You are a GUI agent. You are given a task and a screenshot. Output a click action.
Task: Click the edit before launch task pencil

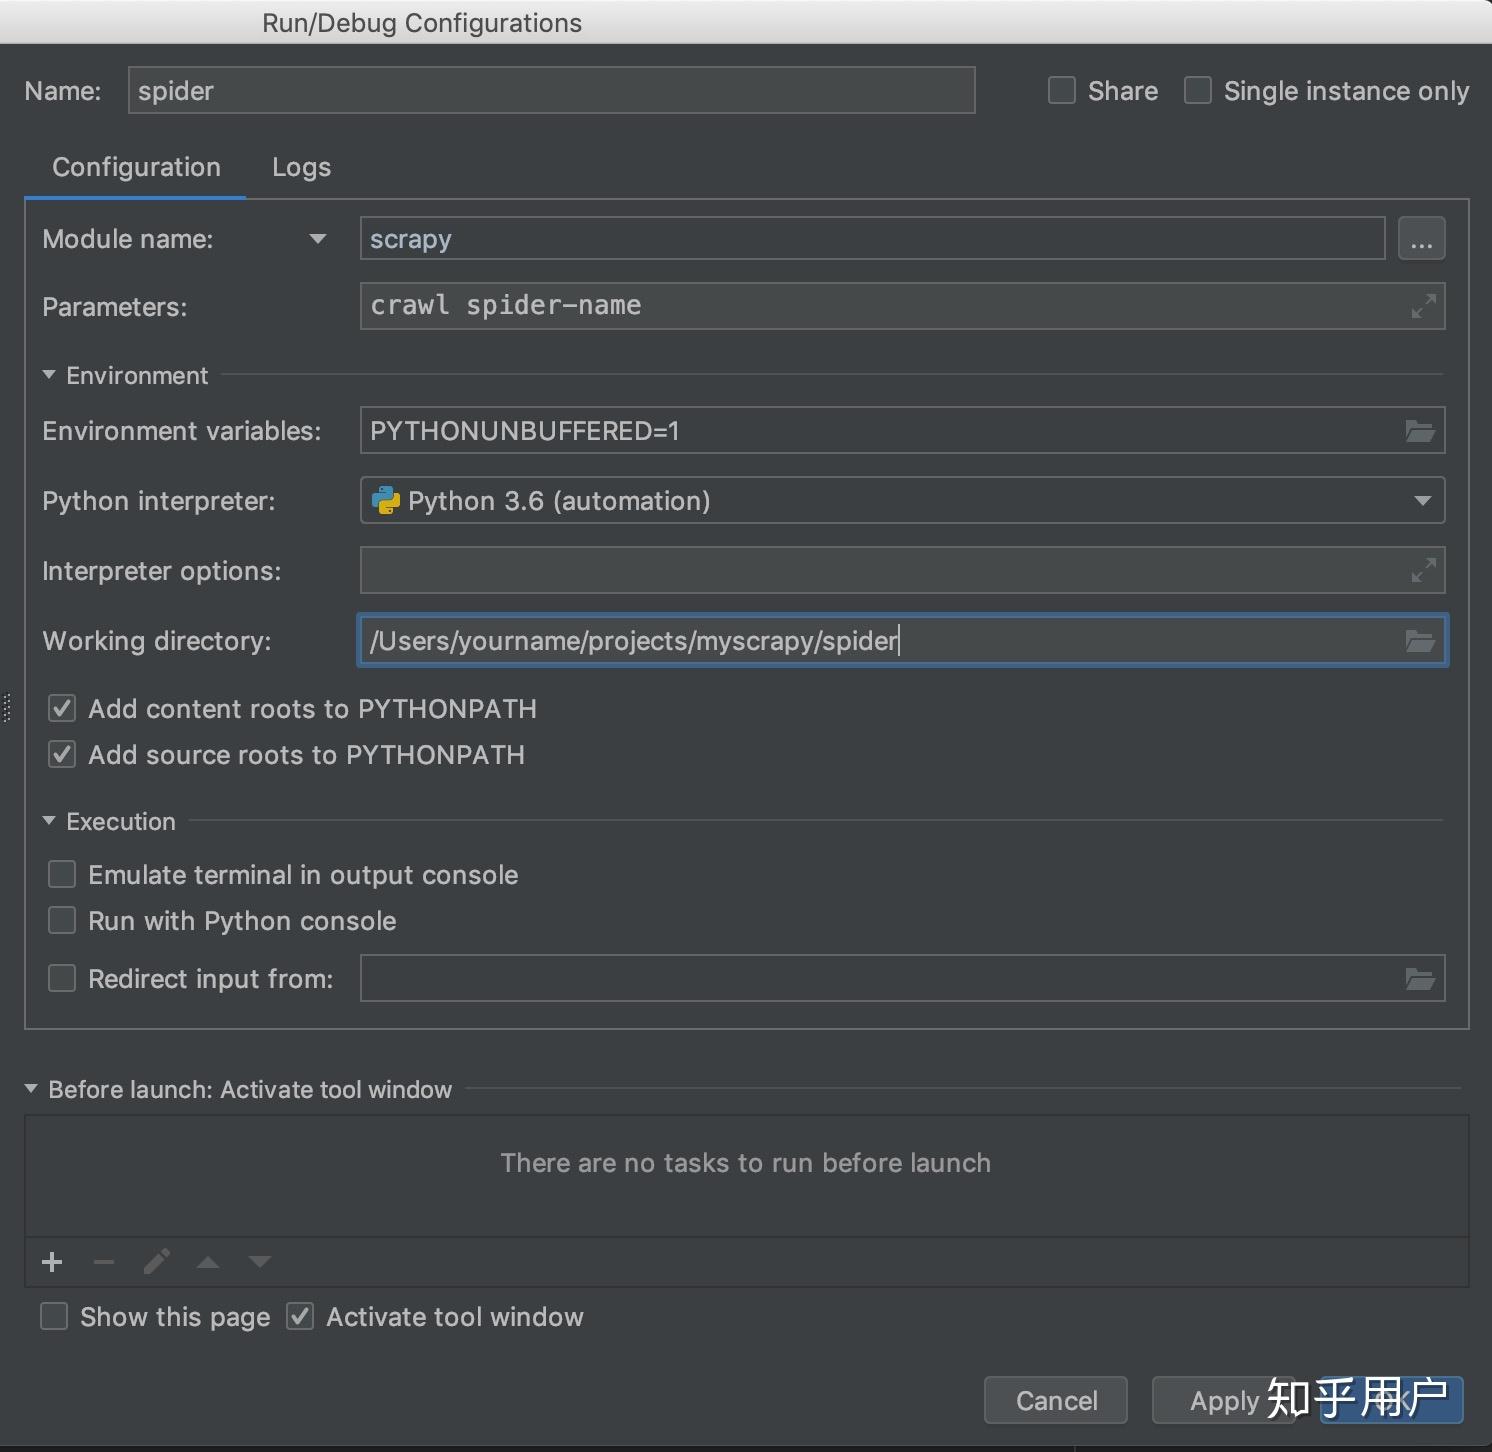(156, 1262)
